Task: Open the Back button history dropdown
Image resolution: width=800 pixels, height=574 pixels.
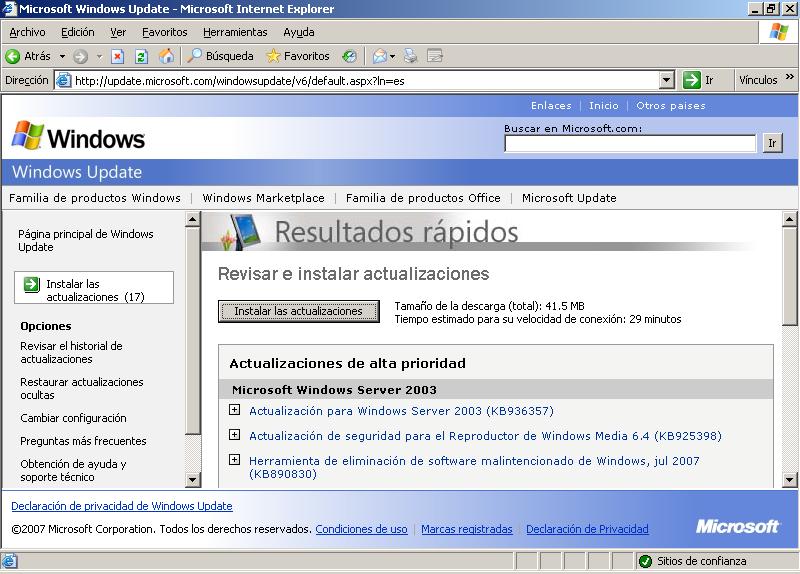Action: (62, 56)
